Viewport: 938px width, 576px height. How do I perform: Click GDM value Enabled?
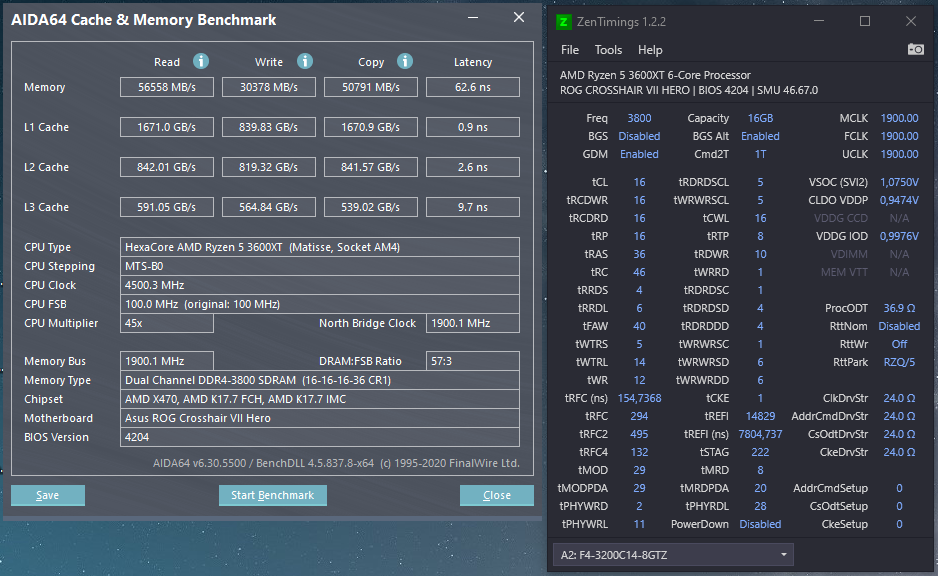pyautogui.click(x=639, y=154)
